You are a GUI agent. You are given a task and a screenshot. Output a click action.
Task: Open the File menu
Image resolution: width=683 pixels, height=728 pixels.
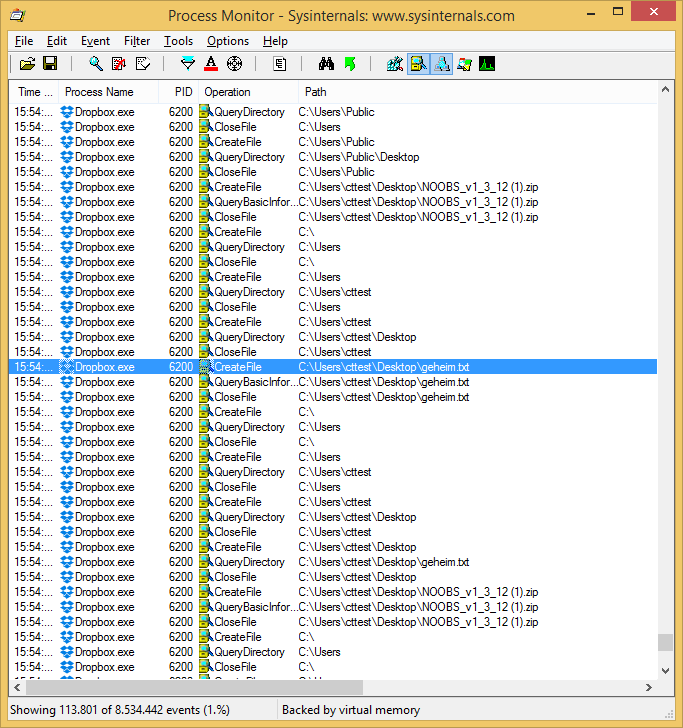[x=24, y=41]
